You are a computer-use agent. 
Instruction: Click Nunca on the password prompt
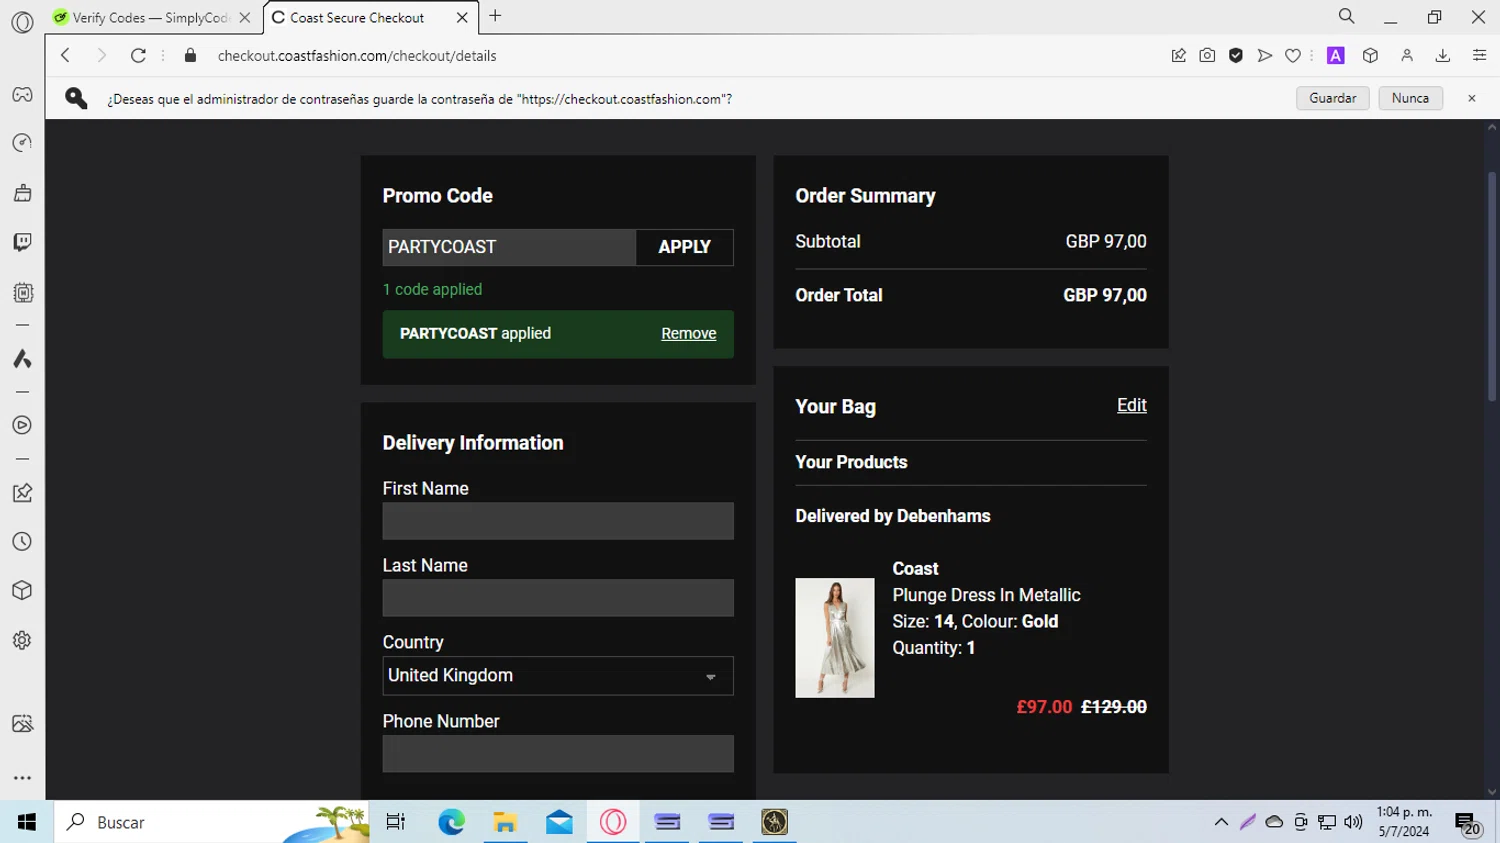(1410, 98)
